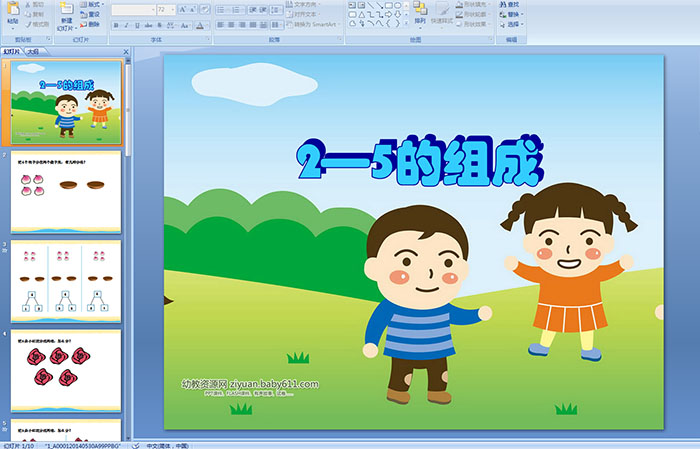The image size is (700, 449).
Task: Click the Grow Font icon
Action: [183, 9]
